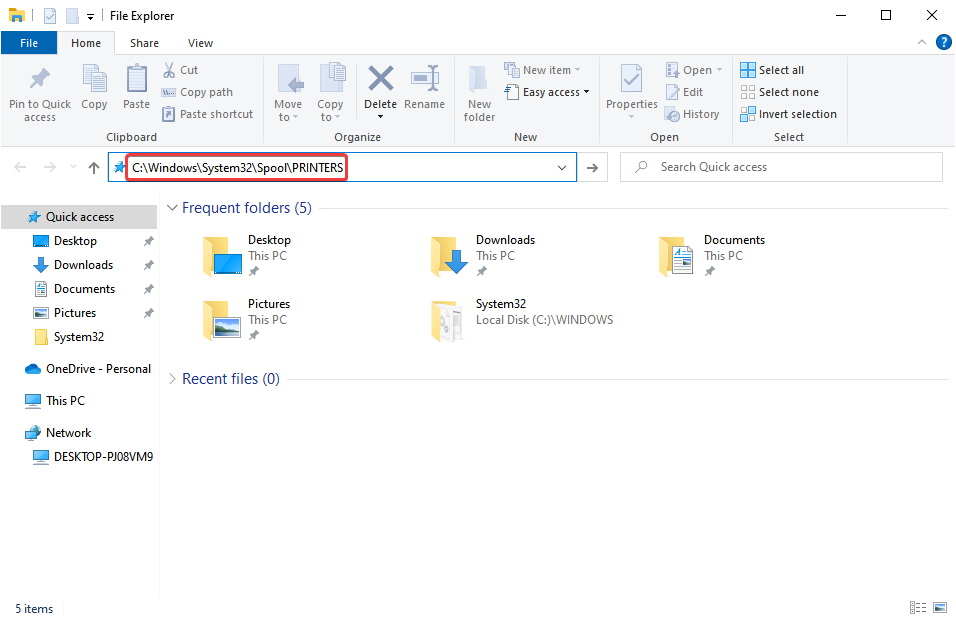This screenshot has width=956, height=621.
Task: Click Select all
Action: coord(772,70)
